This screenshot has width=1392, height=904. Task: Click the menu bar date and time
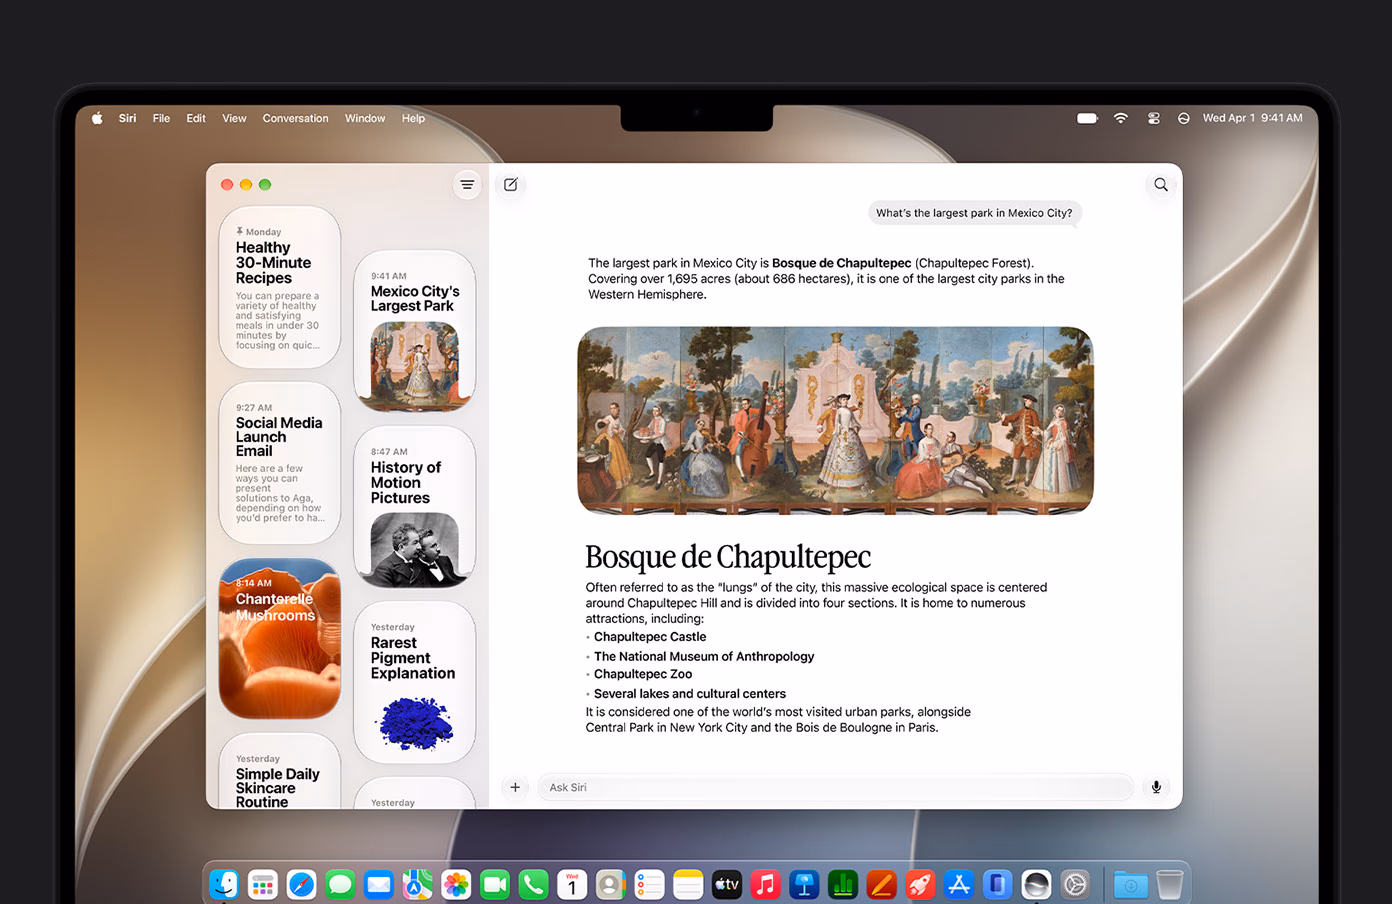tap(1252, 118)
